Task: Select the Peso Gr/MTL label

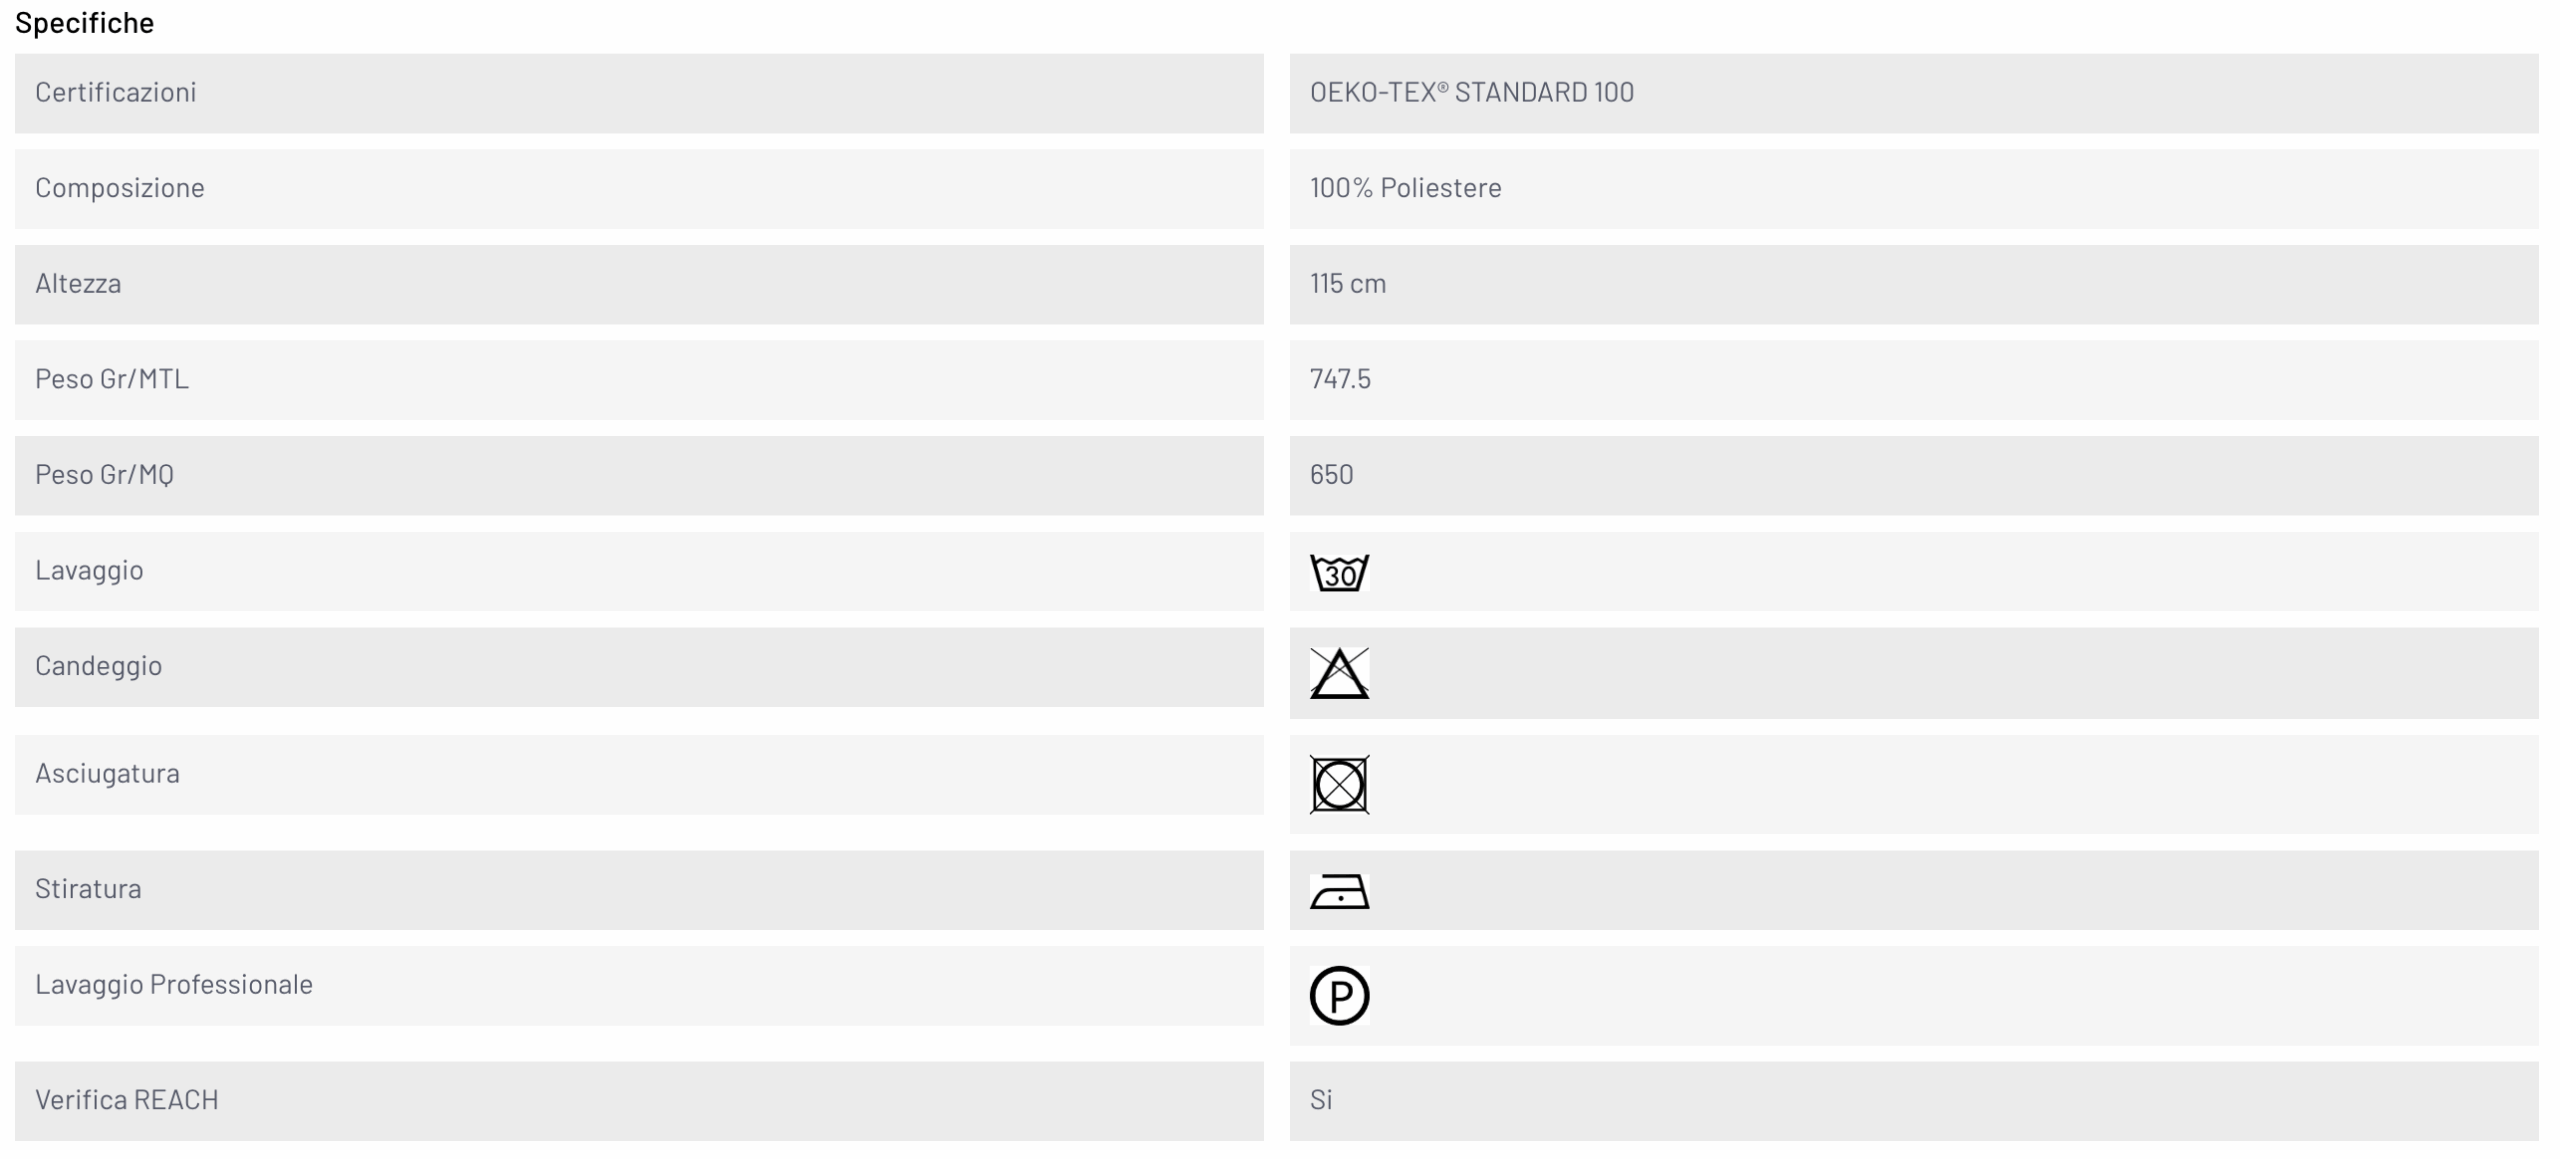Action: 112,379
